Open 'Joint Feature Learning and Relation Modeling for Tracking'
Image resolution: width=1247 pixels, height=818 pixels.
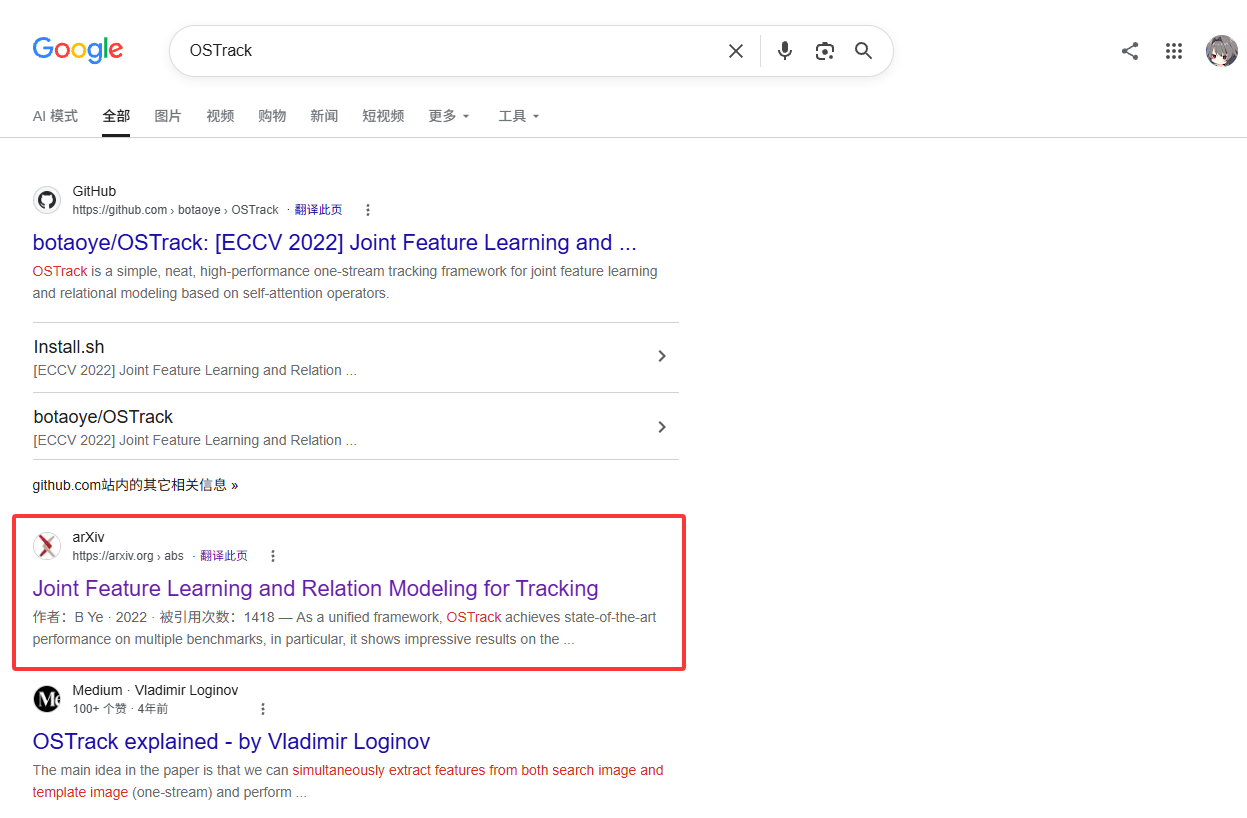pos(316,589)
